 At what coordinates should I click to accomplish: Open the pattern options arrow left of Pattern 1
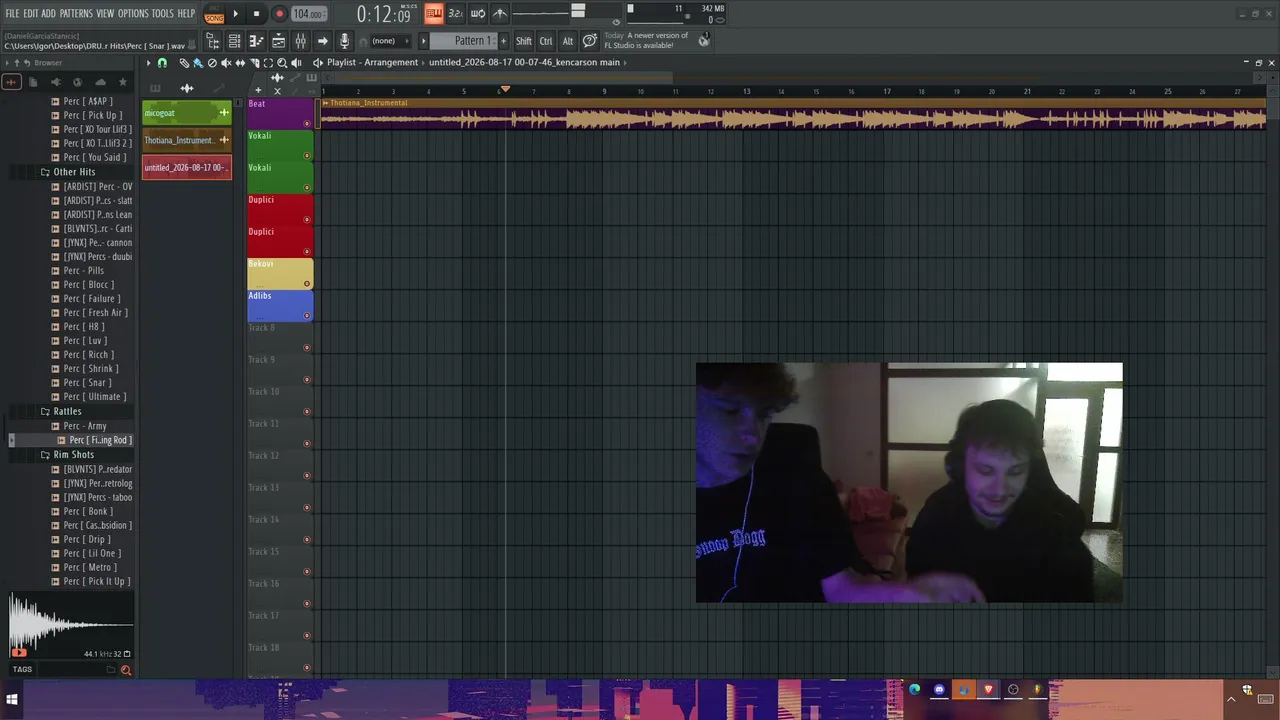click(423, 41)
